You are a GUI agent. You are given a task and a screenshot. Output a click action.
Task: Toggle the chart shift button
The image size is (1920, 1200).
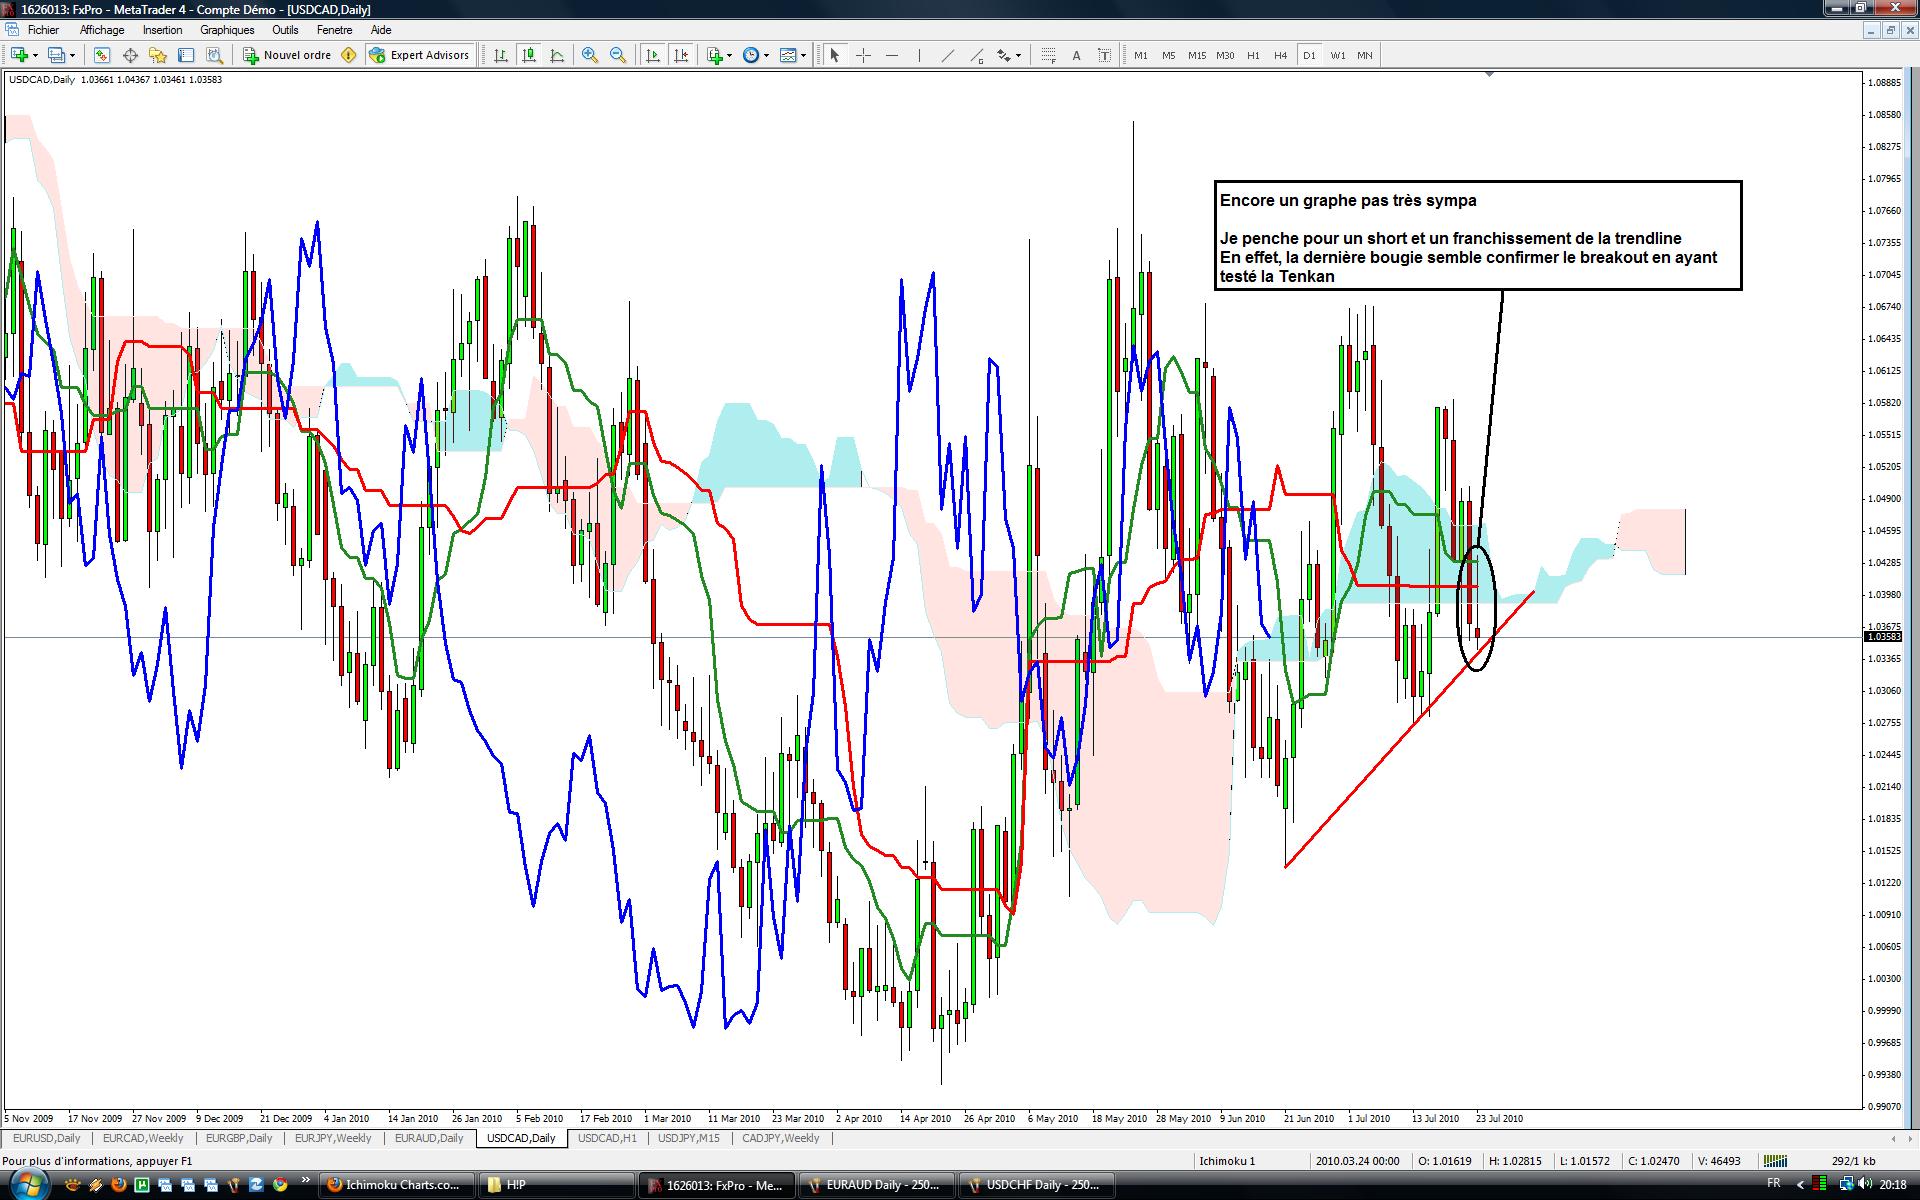click(681, 55)
